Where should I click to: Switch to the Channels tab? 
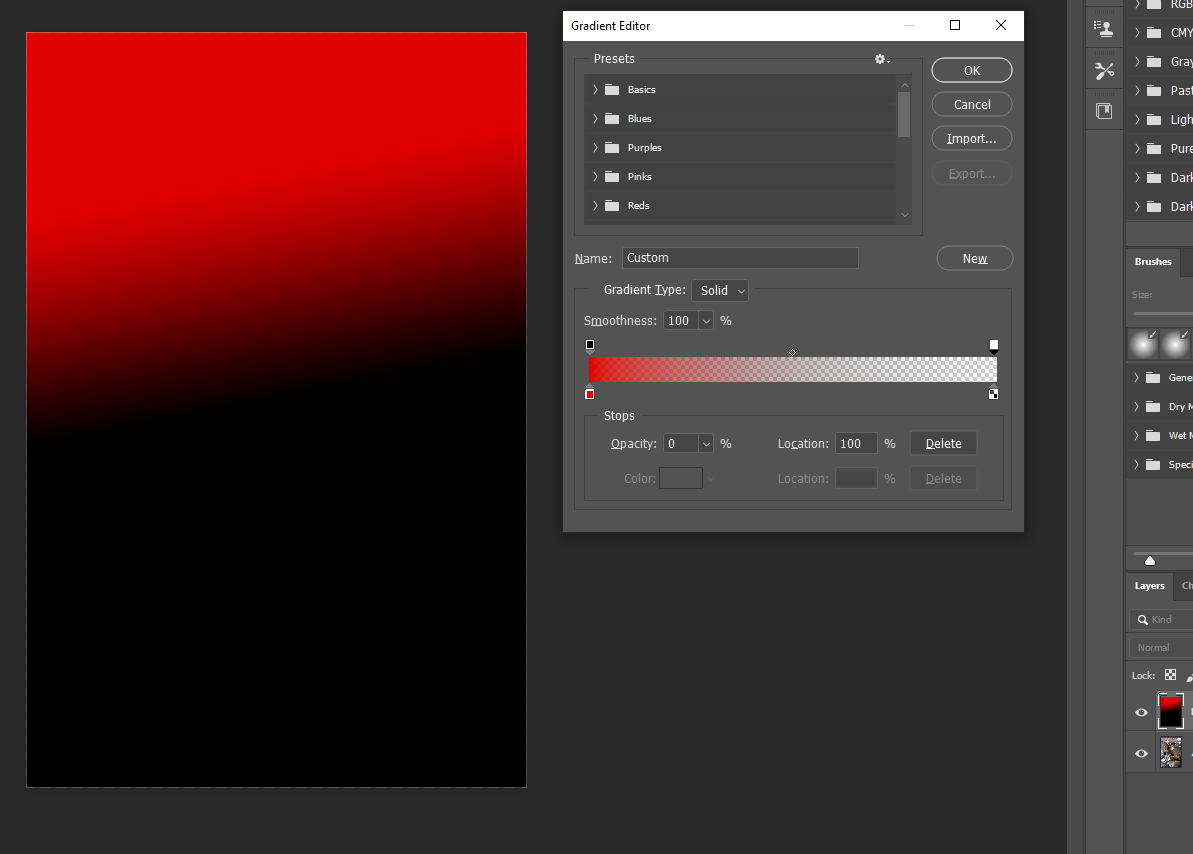[1185, 586]
